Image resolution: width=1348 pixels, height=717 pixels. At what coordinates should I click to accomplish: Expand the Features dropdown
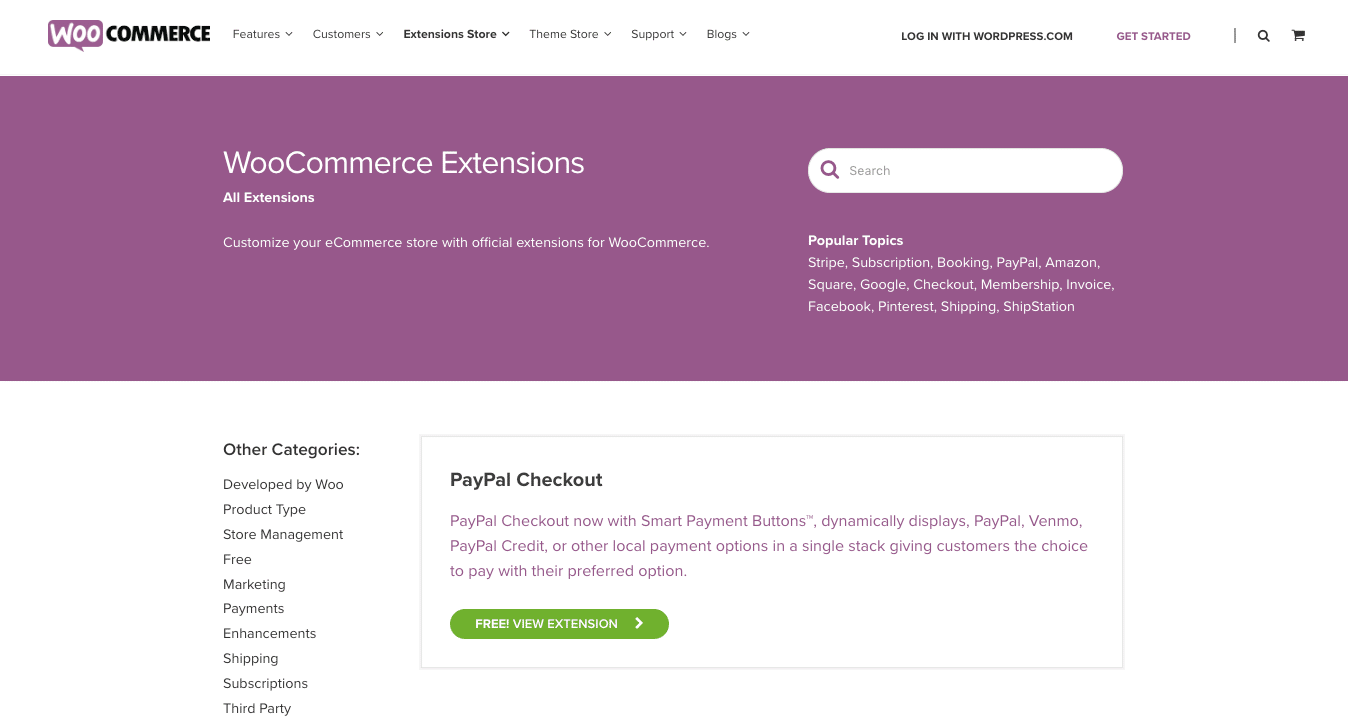click(x=256, y=33)
